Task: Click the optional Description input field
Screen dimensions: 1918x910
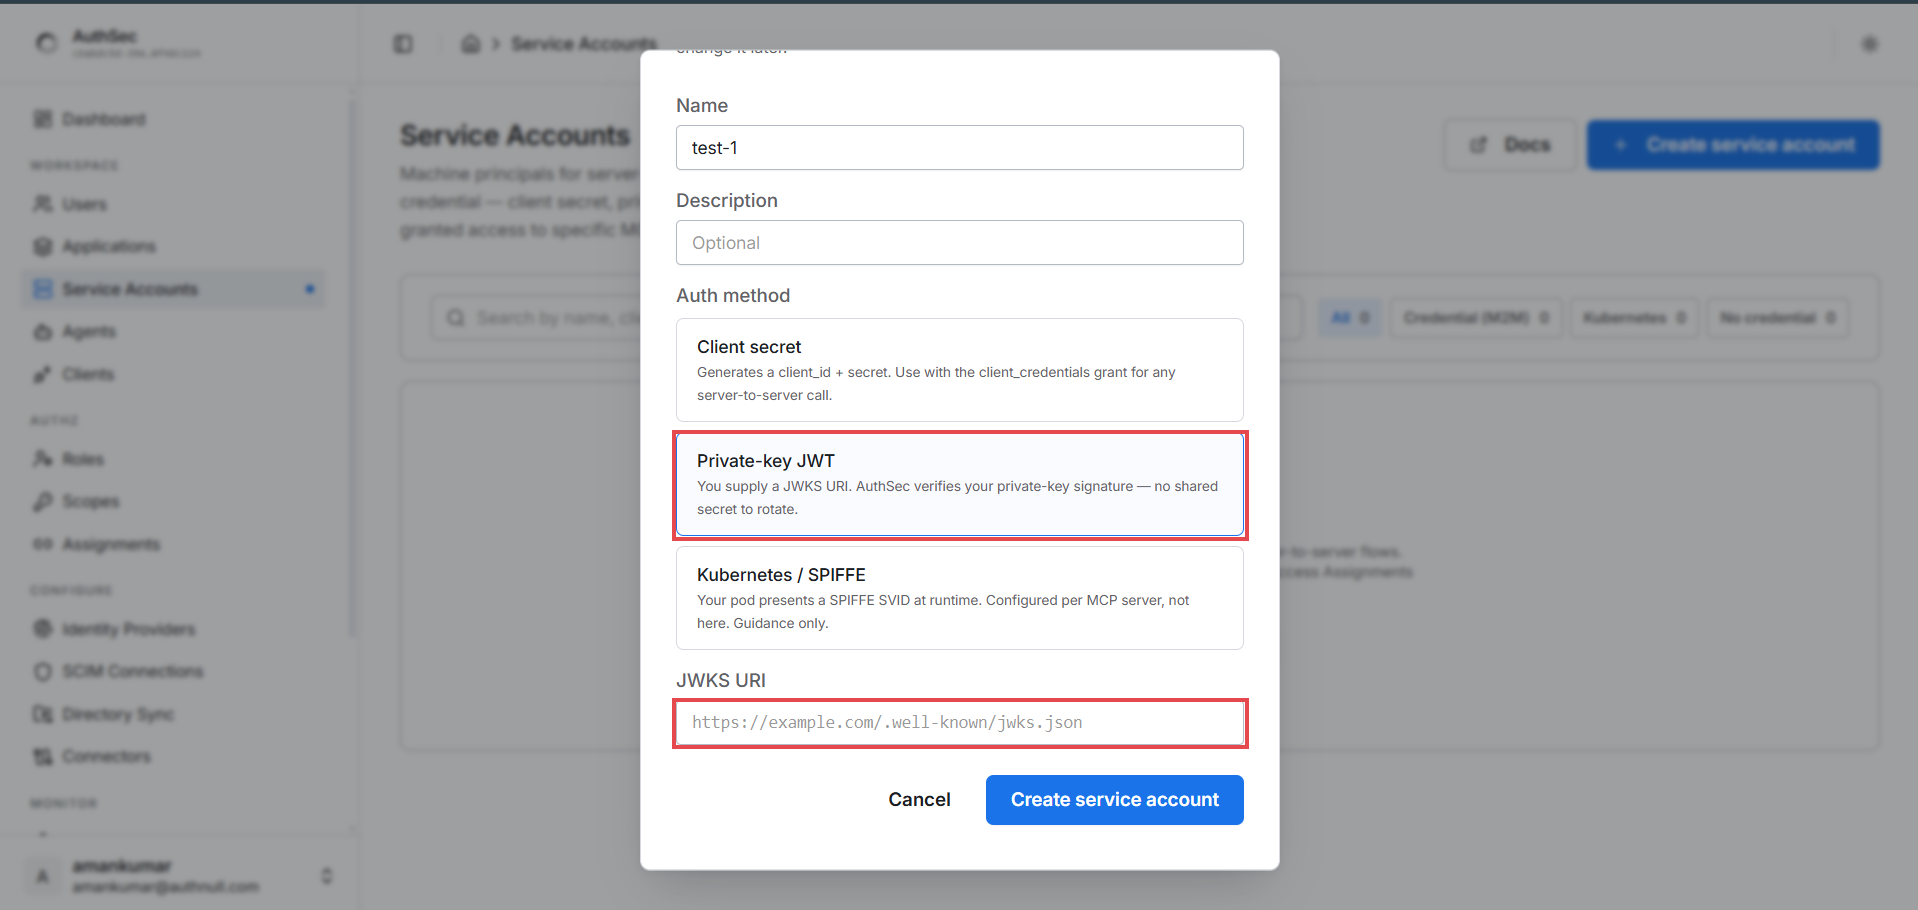Action: 959,242
